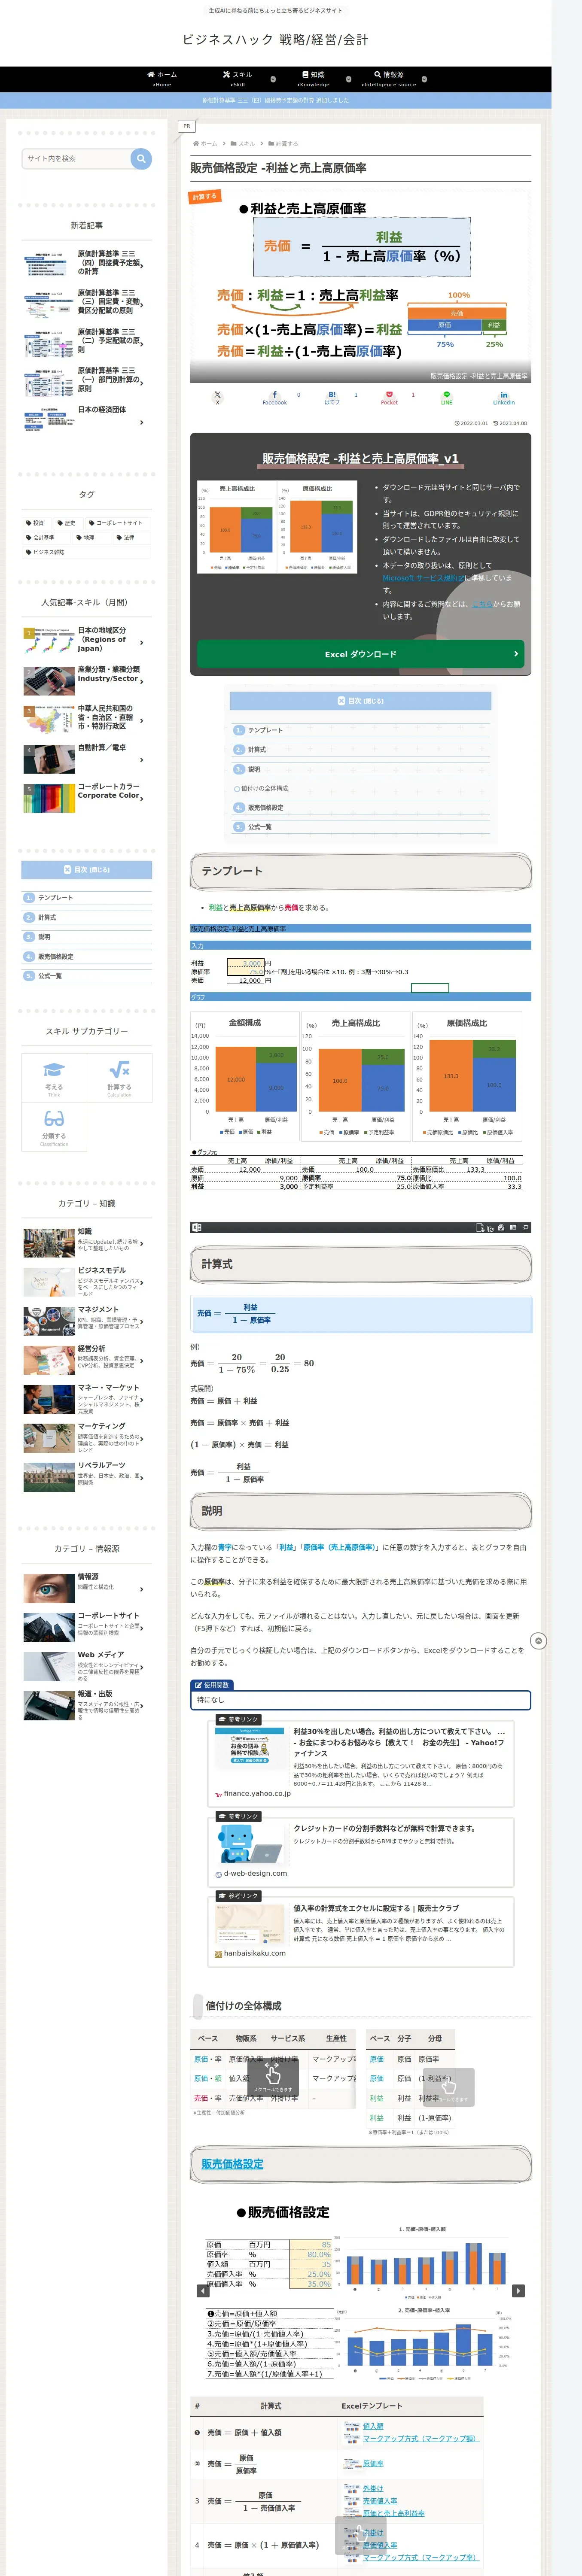Click the ビジネスハック 戦略/経営/会計 site title

276,40
